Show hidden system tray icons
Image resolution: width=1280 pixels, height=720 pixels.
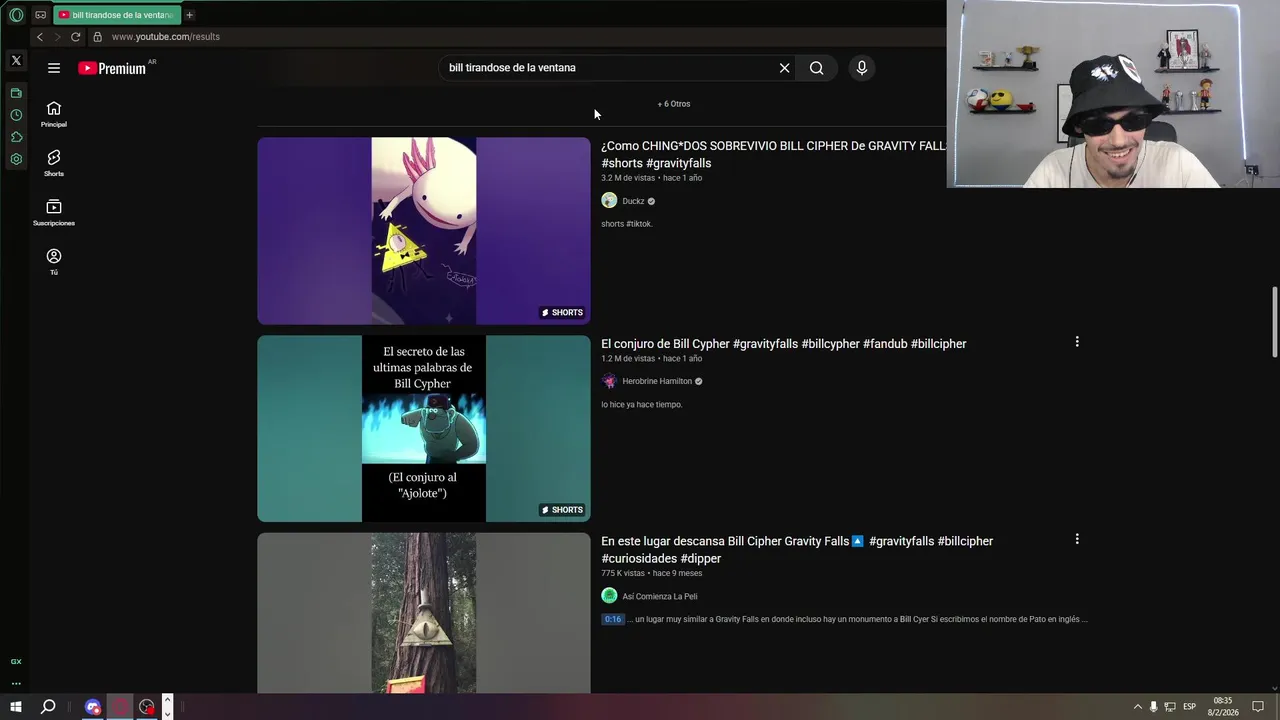(x=1137, y=707)
